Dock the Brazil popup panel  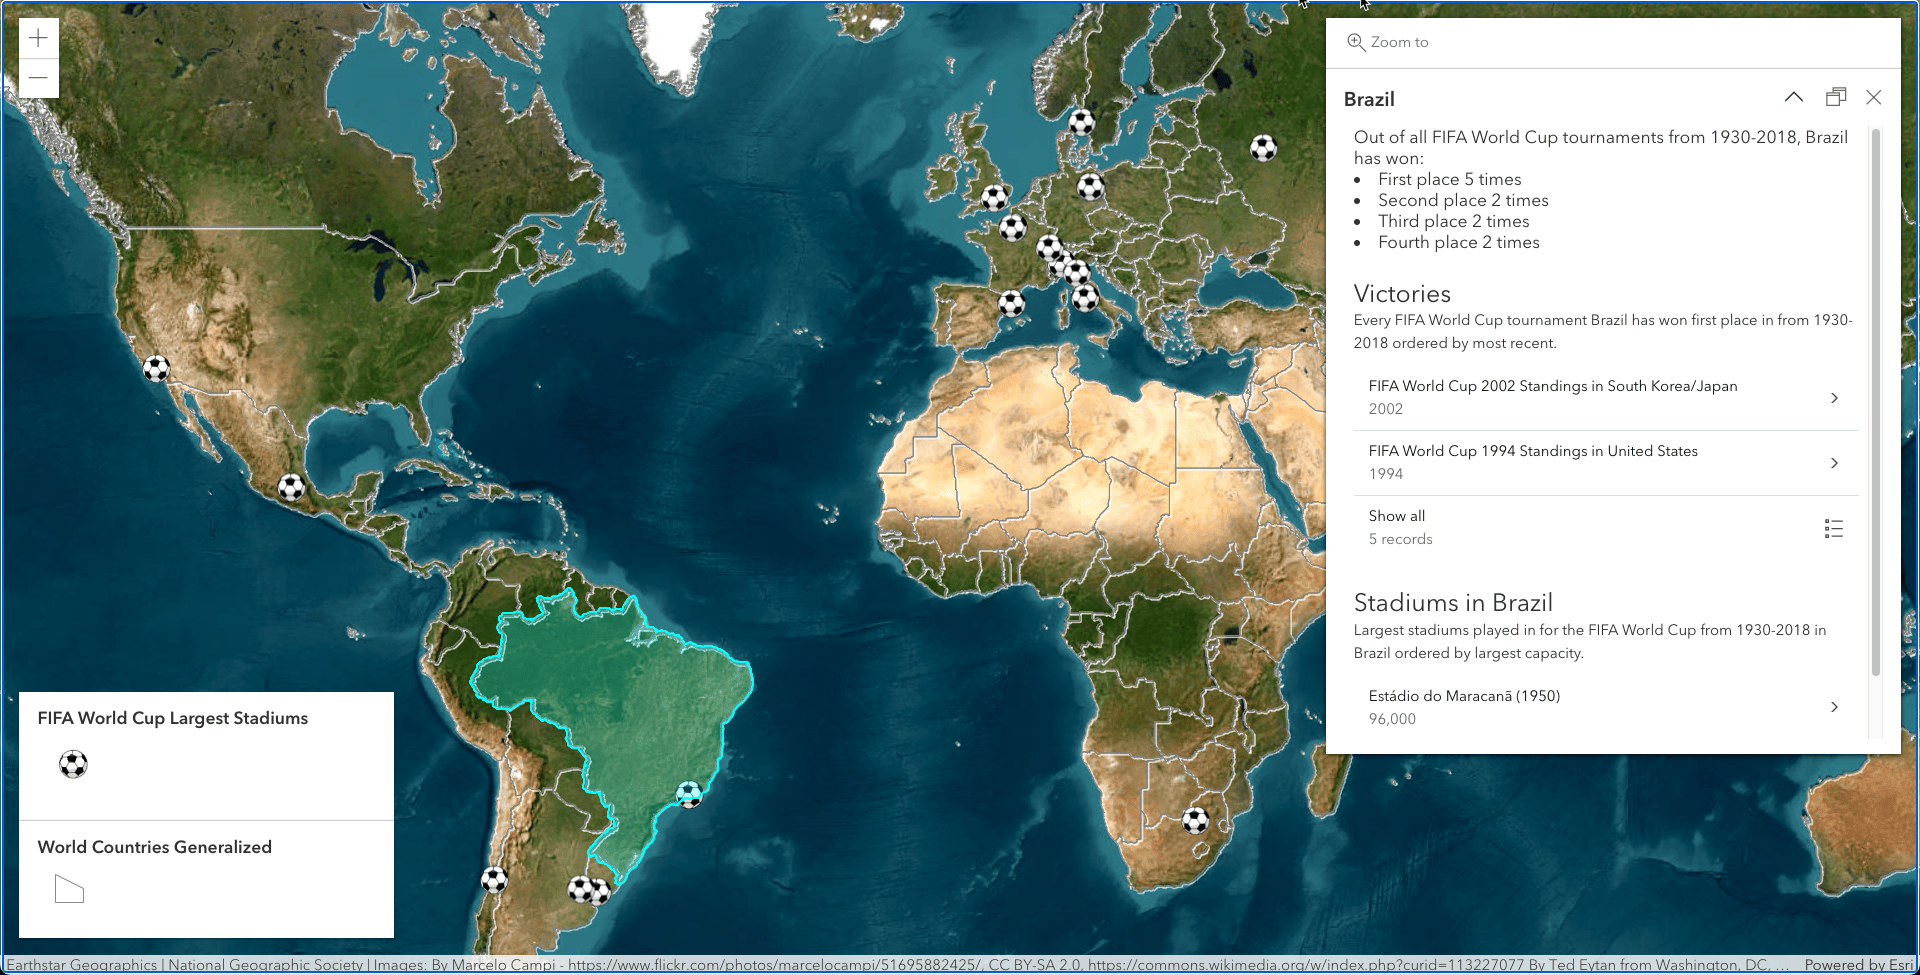tap(1835, 97)
